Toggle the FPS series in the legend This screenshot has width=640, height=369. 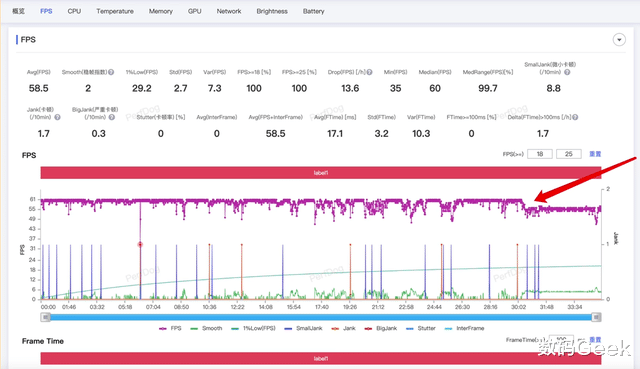(x=170, y=328)
